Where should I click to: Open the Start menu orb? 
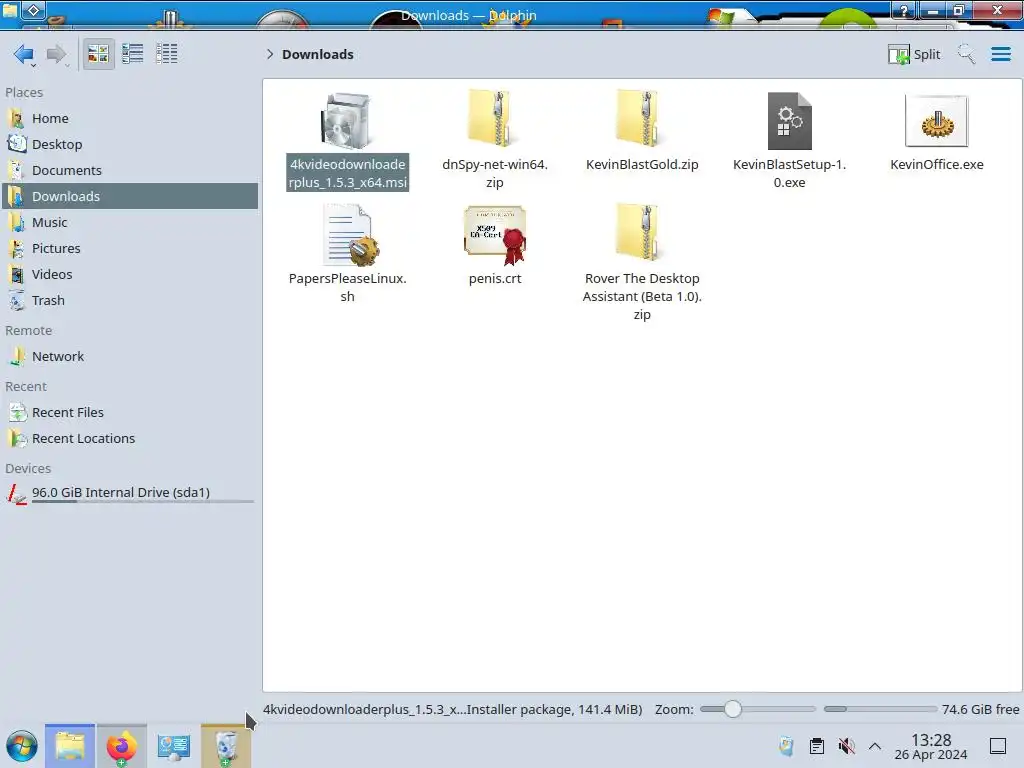click(22, 746)
